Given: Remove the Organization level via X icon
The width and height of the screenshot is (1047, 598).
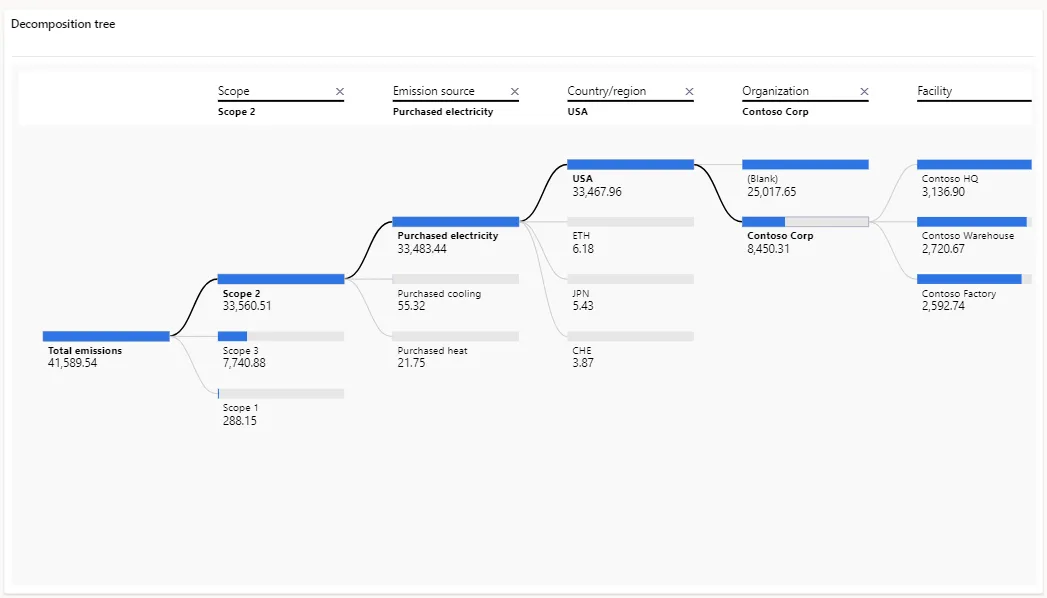Looking at the screenshot, I should click(x=864, y=91).
